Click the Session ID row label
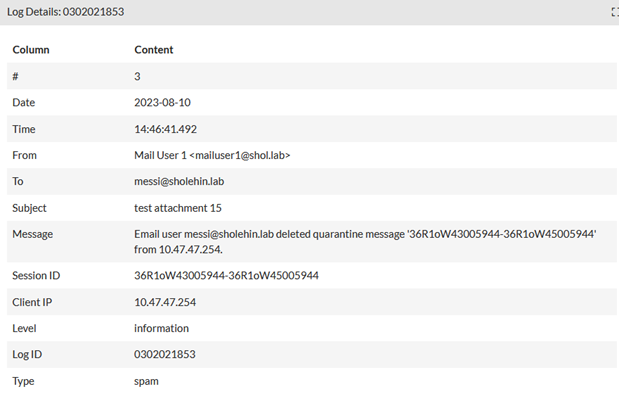This screenshot has height=409, width=620. point(38,275)
